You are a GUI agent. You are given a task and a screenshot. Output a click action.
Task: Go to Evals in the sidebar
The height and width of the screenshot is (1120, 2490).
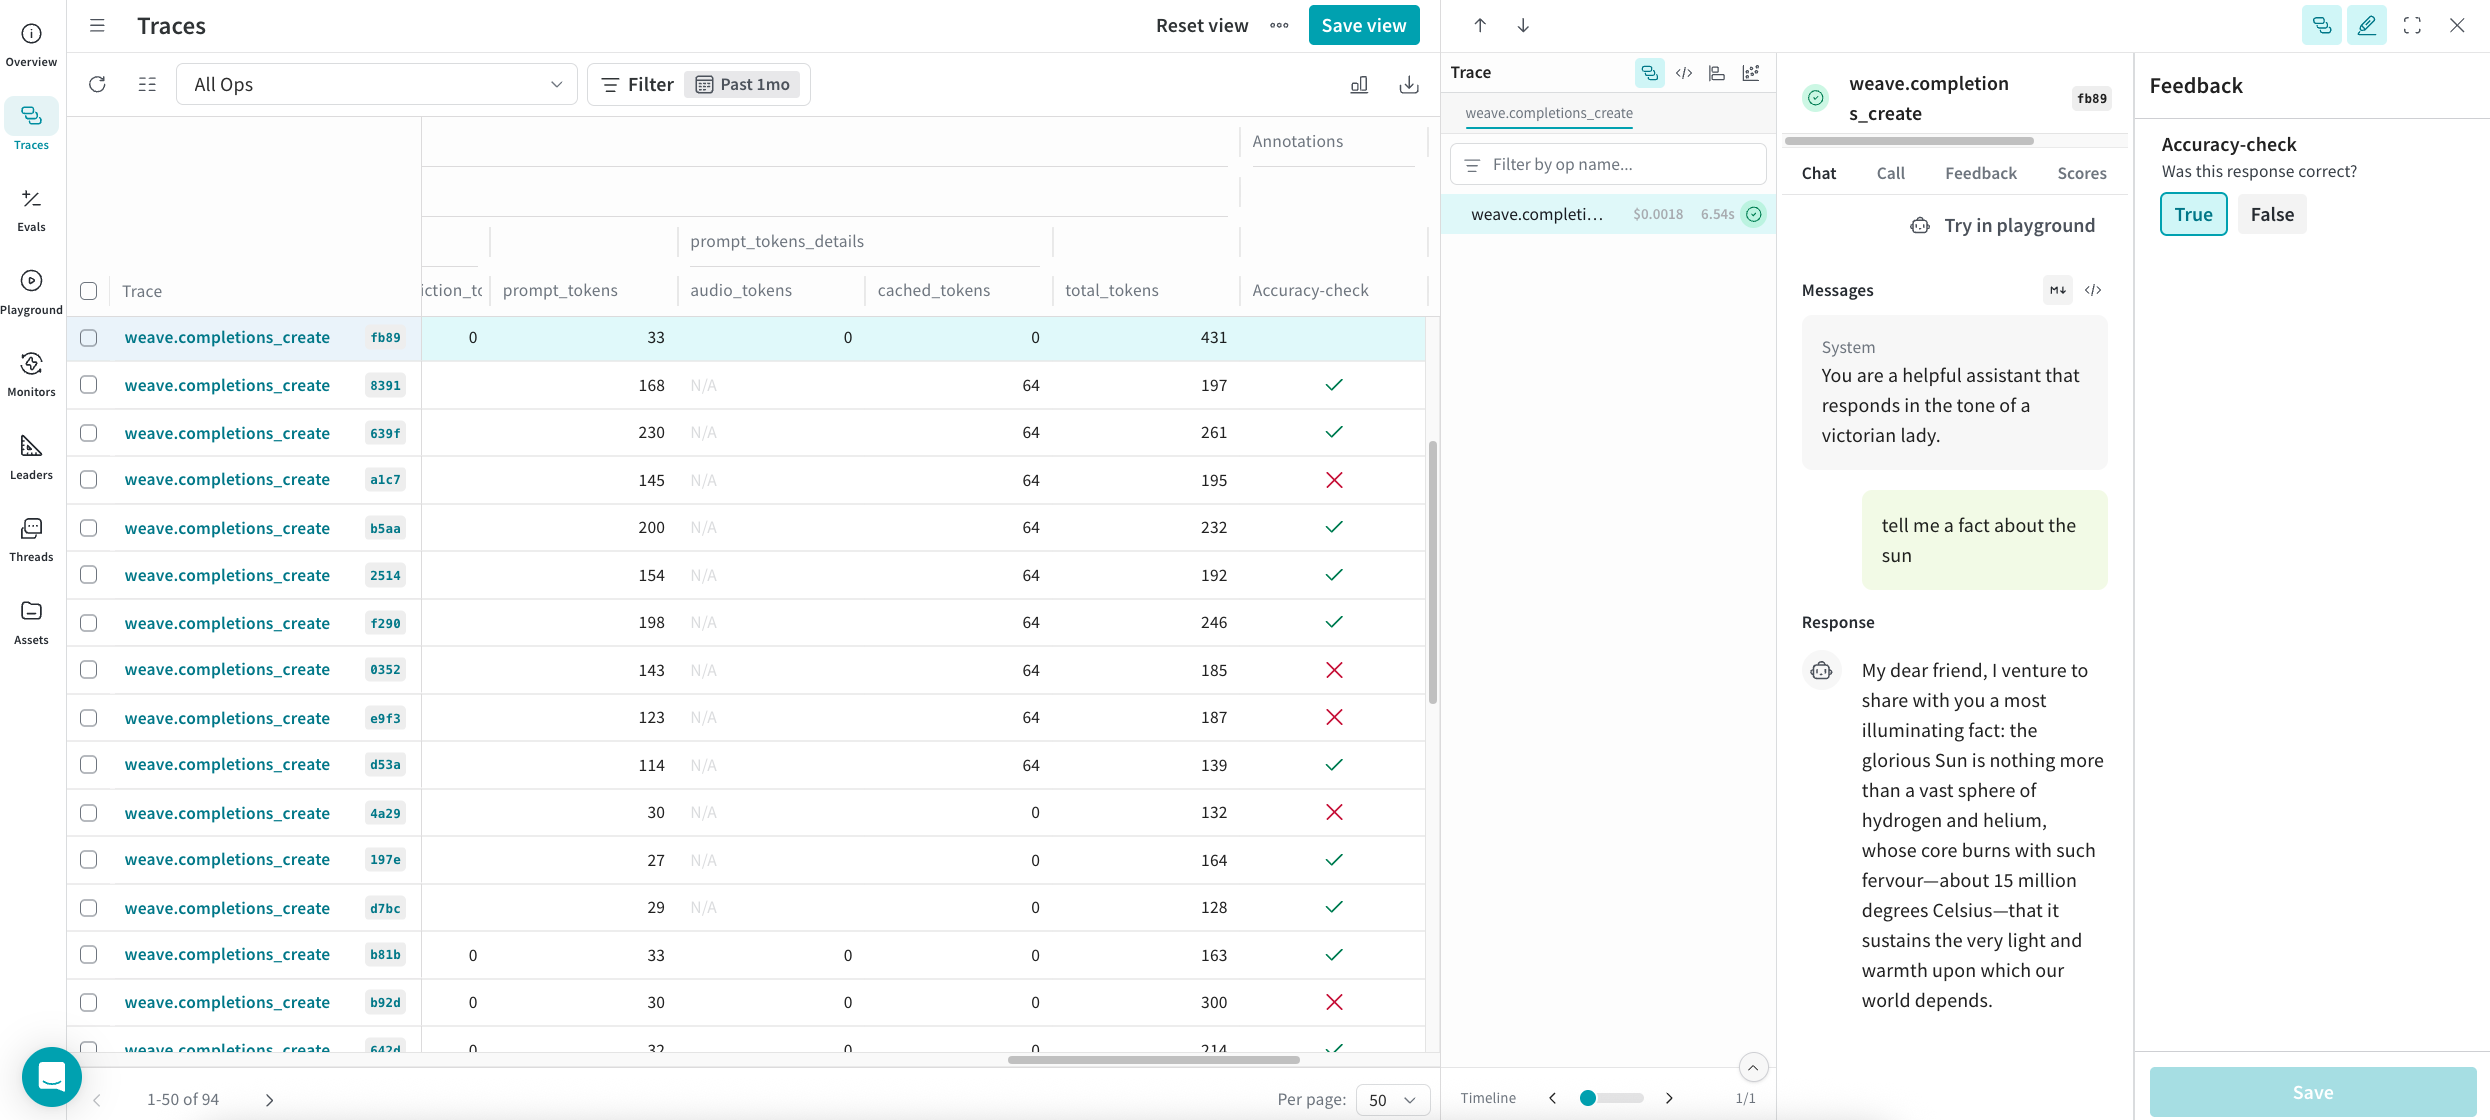click(31, 209)
